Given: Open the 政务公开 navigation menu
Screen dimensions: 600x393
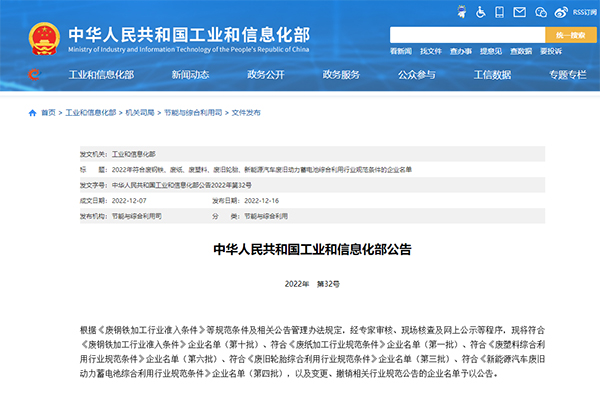Looking at the screenshot, I should pos(266,75).
